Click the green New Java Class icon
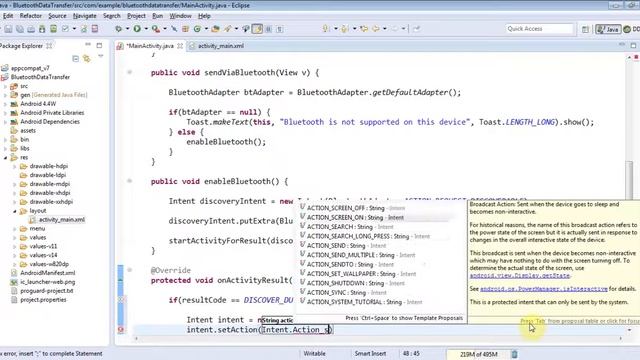 (197, 29)
